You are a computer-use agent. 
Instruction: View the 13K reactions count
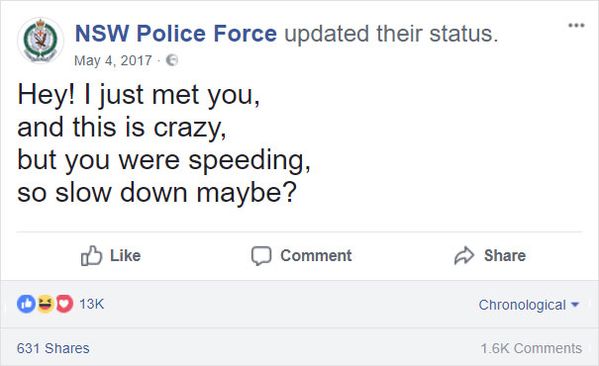click(x=92, y=304)
